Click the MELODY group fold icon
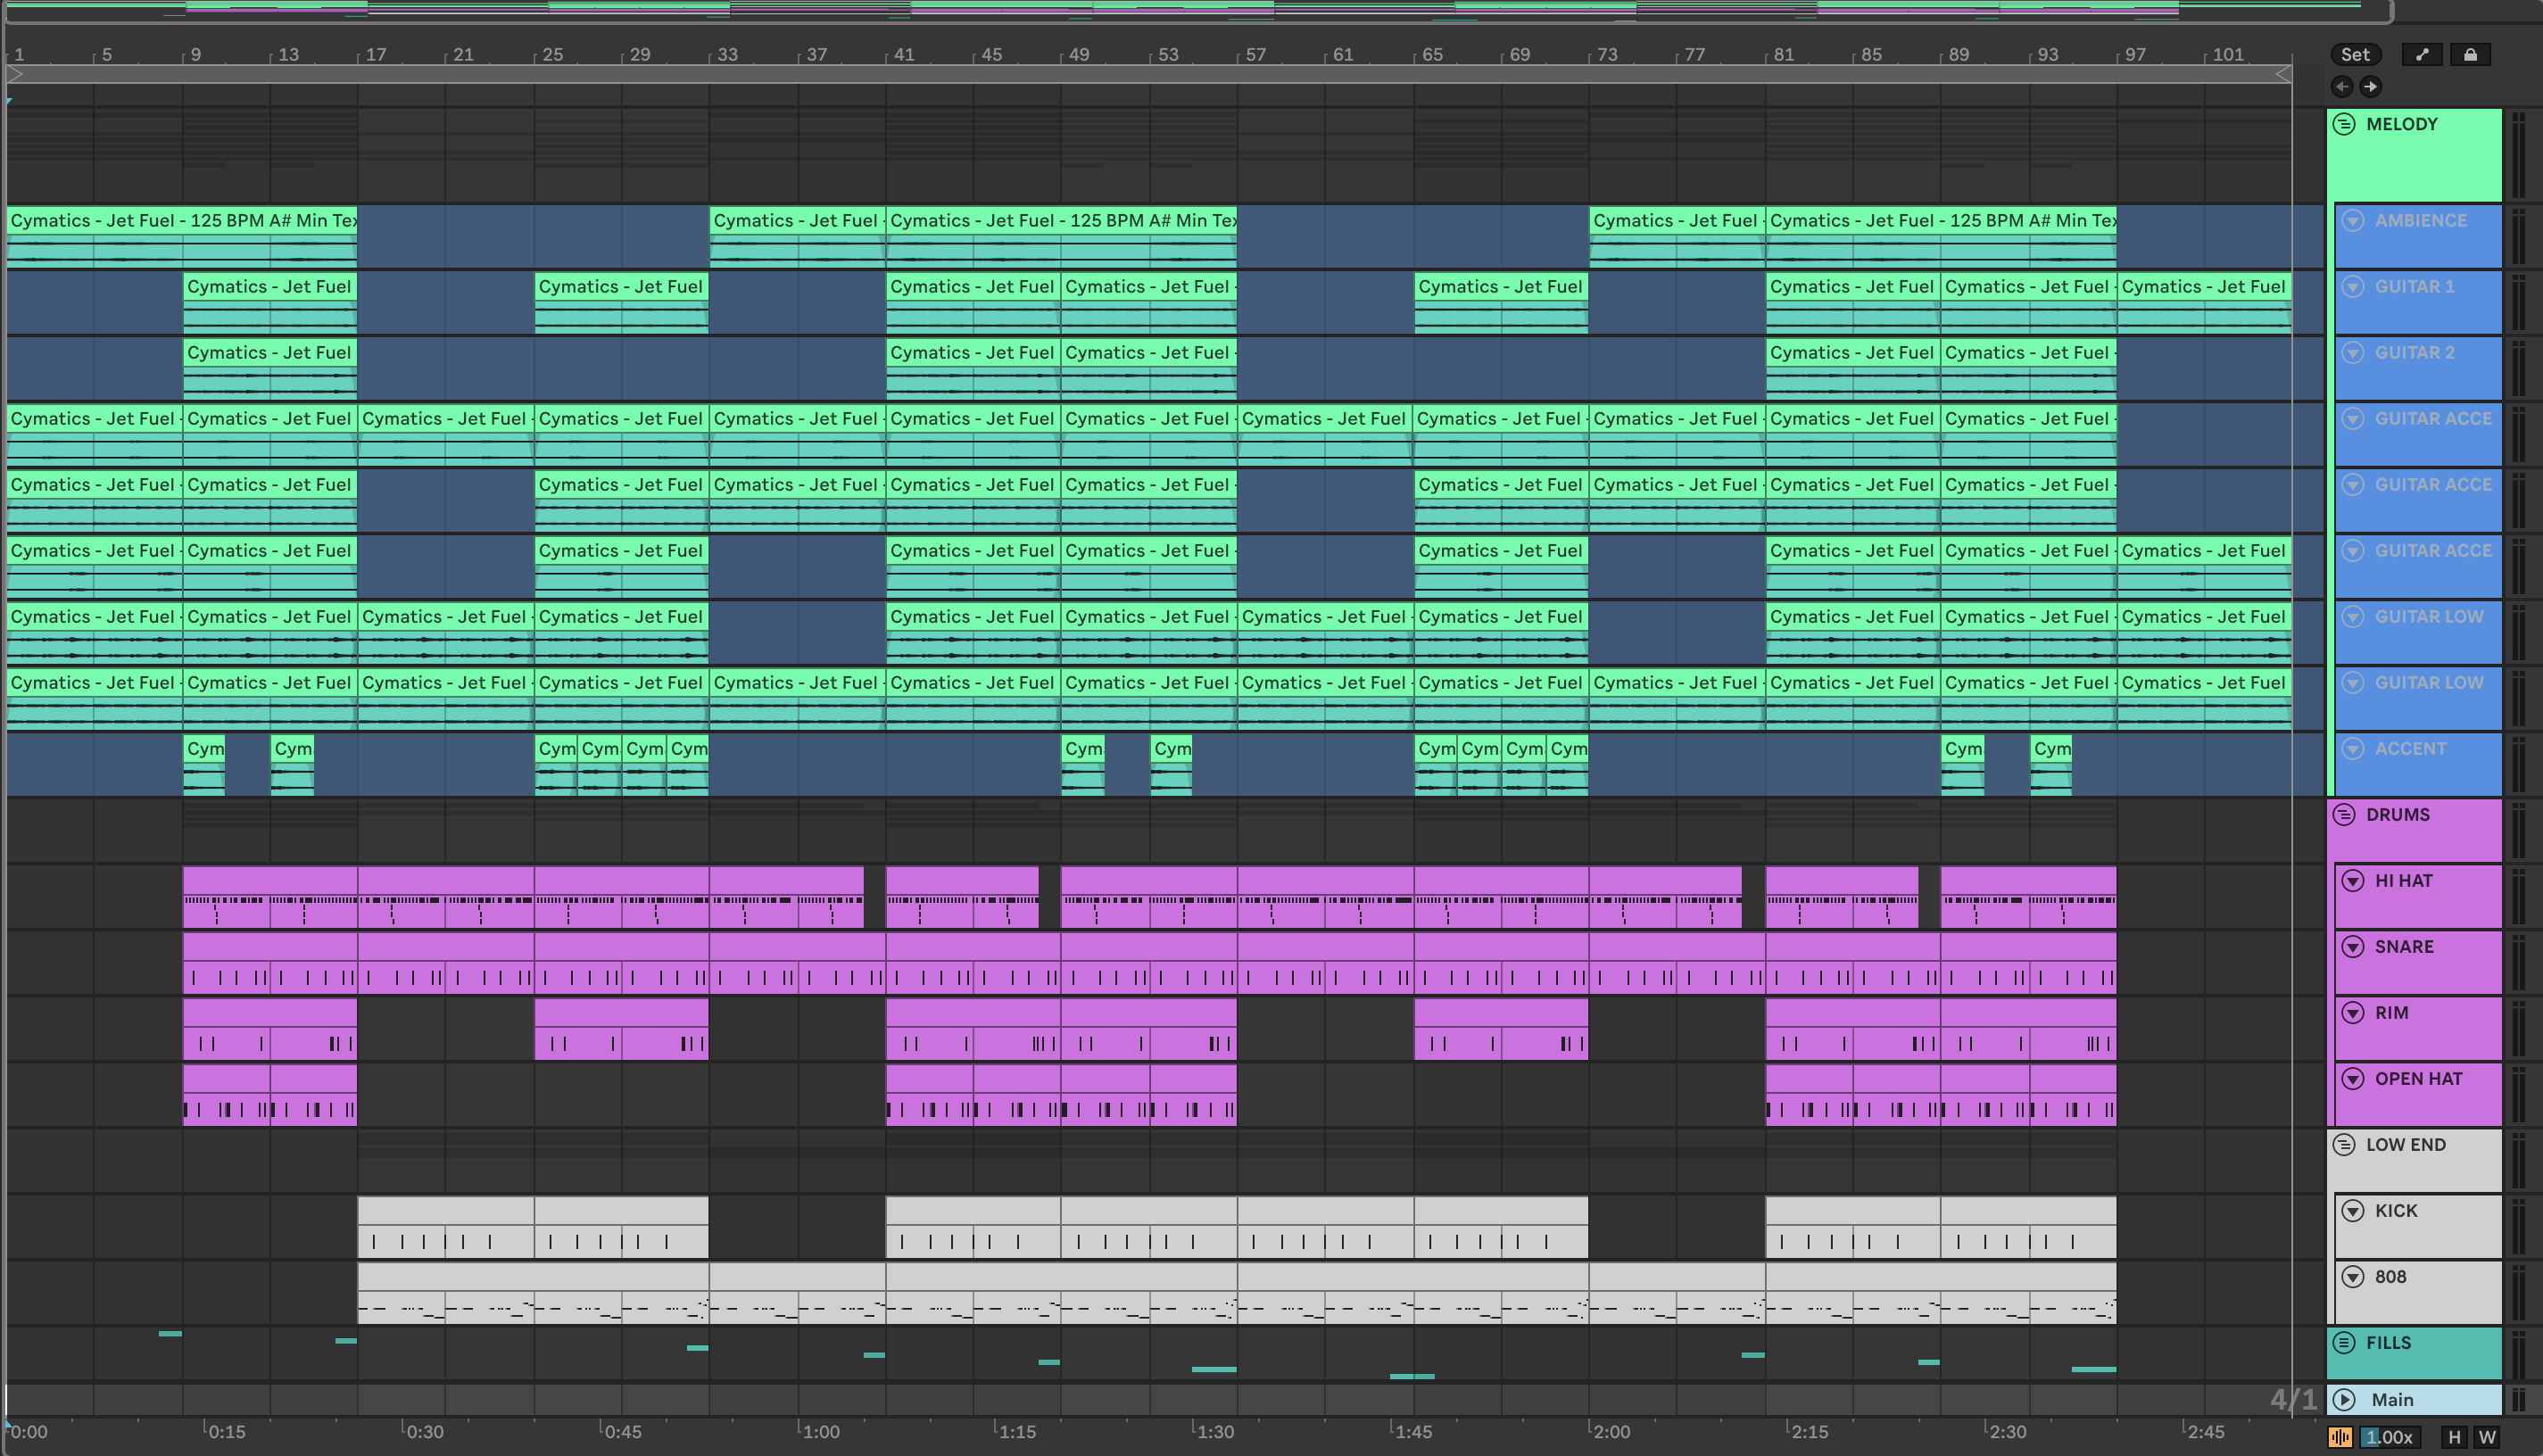Viewport: 2543px width, 1456px height. coord(2344,124)
